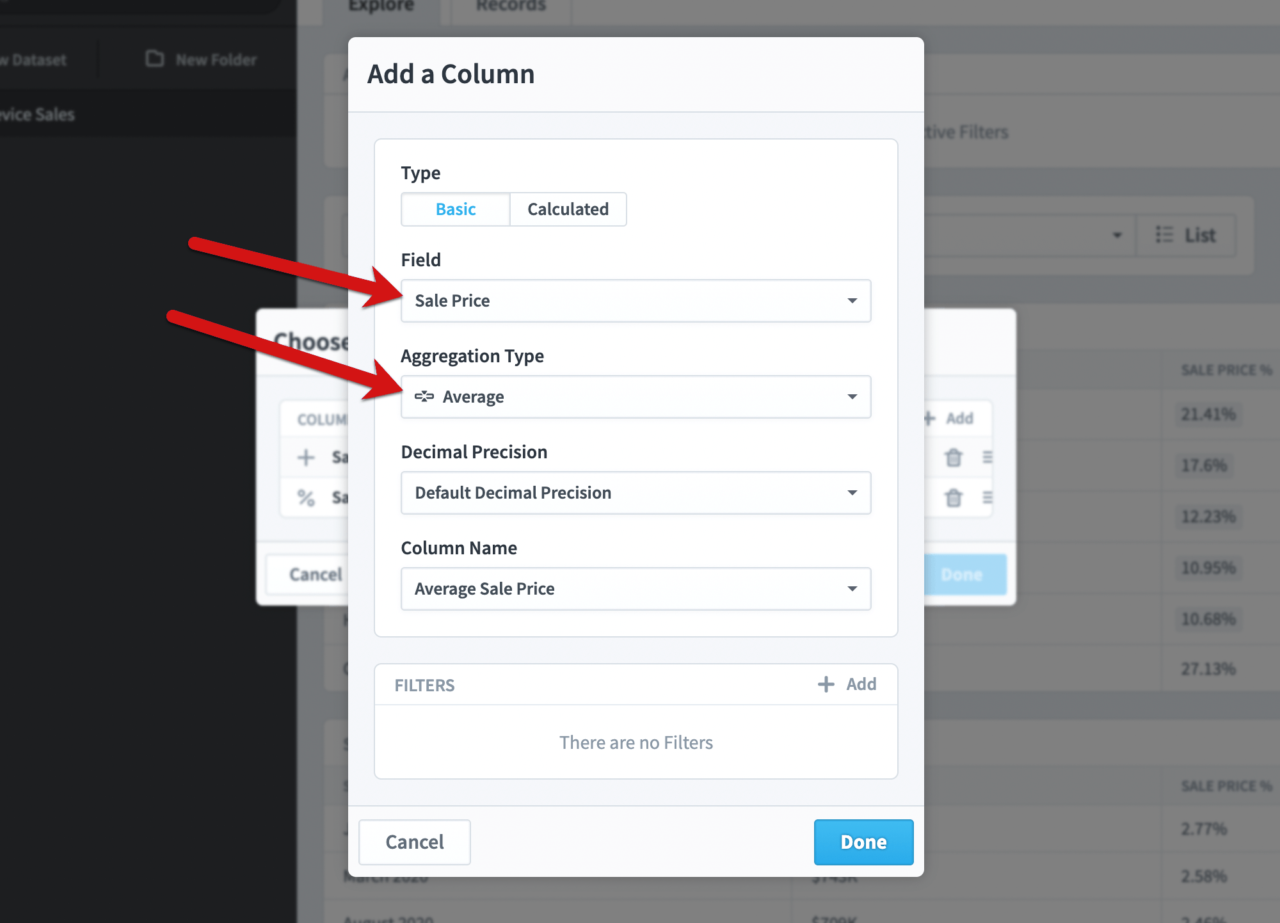Click the percent column type icon
The image size is (1280, 923).
306,497
